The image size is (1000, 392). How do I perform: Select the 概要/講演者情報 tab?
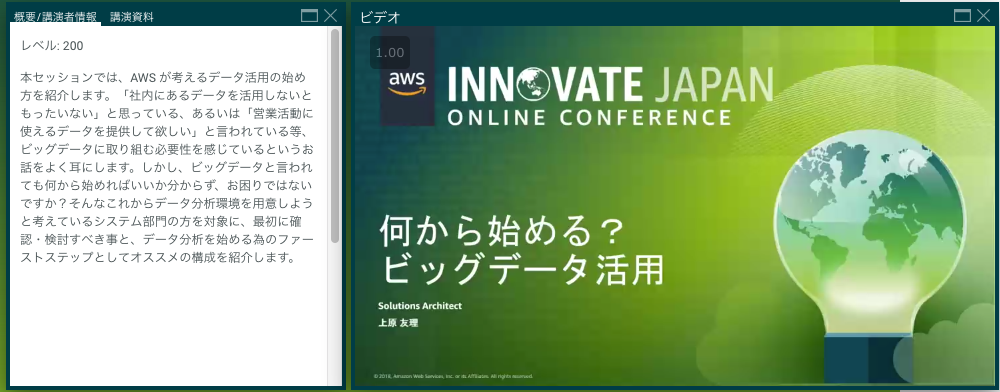(x=55, y=17)
